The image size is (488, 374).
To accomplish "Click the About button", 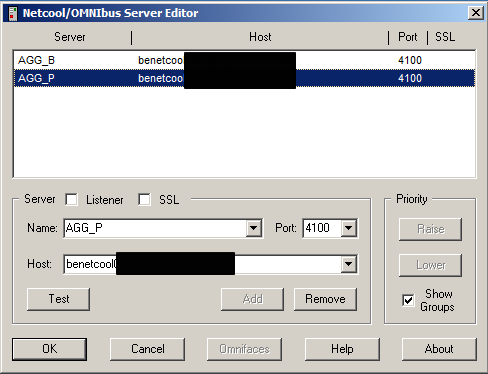I will (439, 349).
